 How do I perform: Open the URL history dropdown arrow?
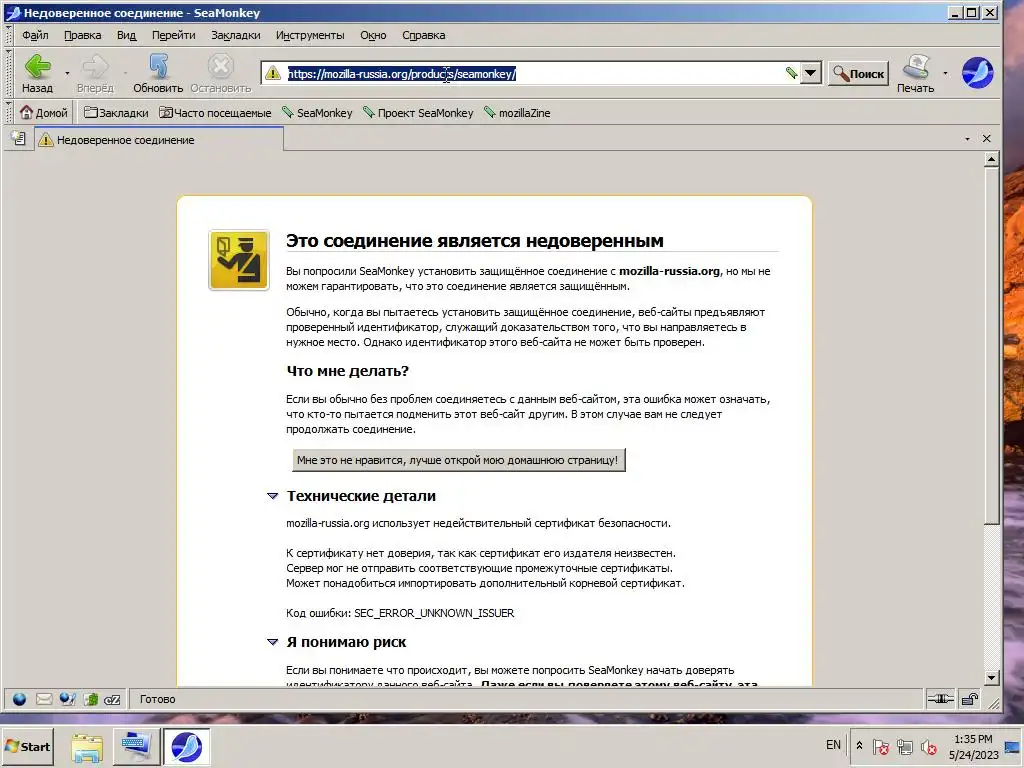point(810,73)
